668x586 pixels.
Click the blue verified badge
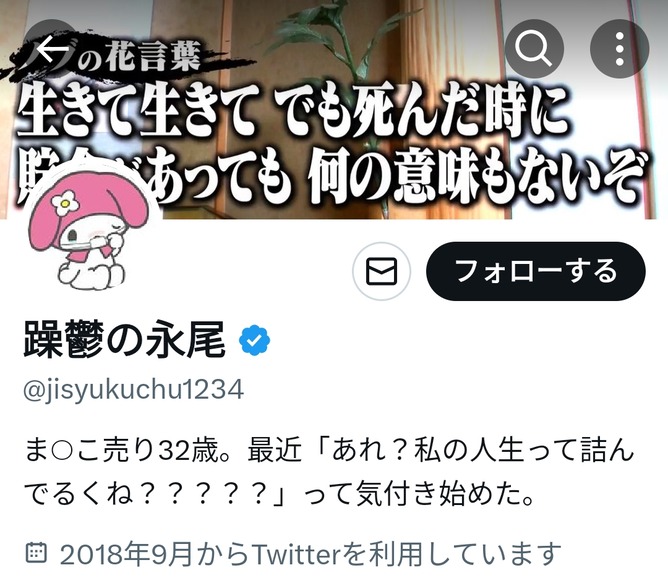click(254, 340)
